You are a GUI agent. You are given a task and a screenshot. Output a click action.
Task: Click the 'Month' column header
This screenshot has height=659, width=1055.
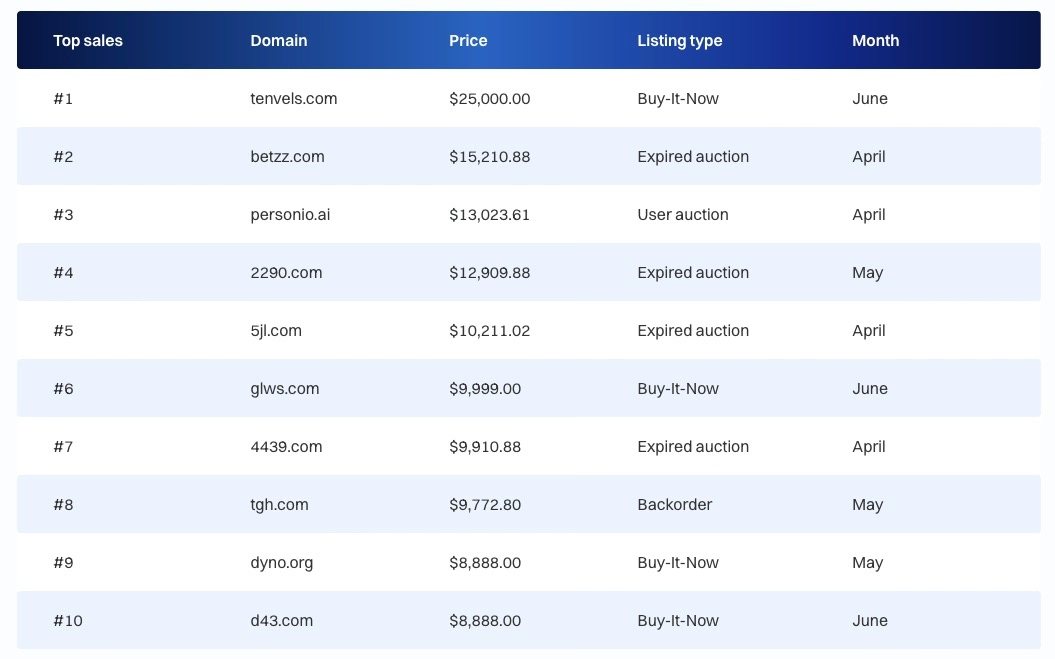click(875, 40)
